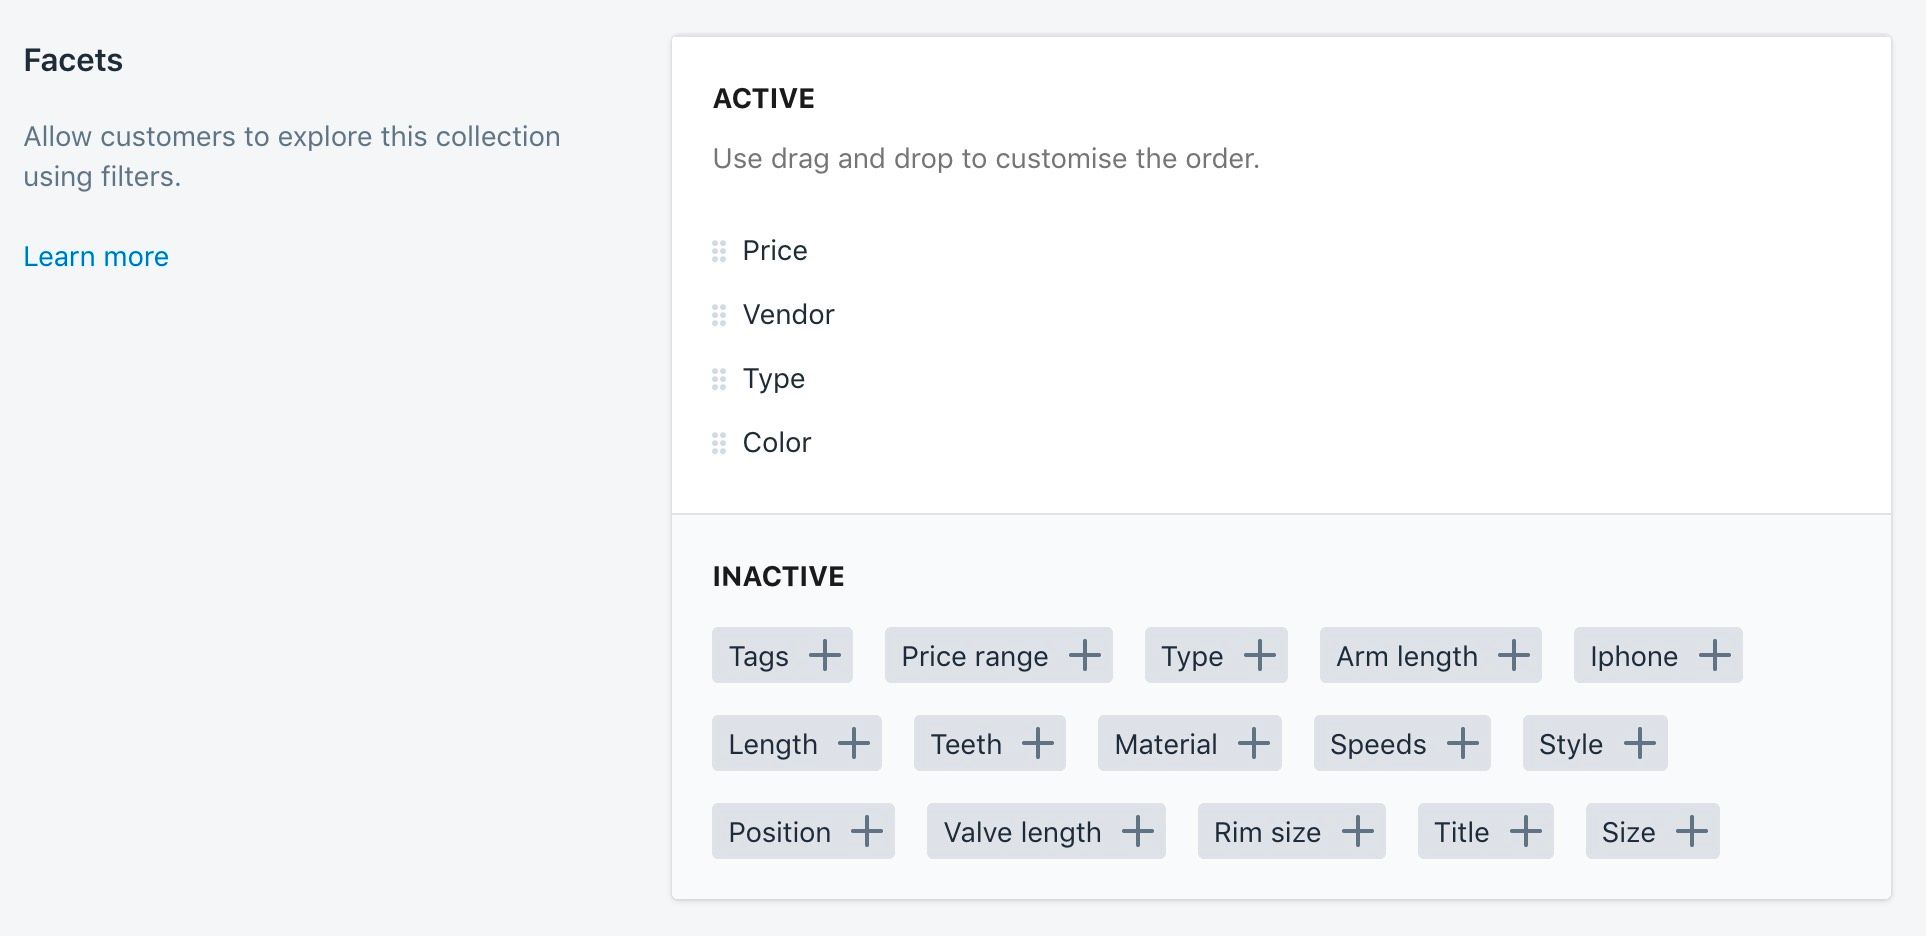Click the plus icon on Tags facet

825,655
